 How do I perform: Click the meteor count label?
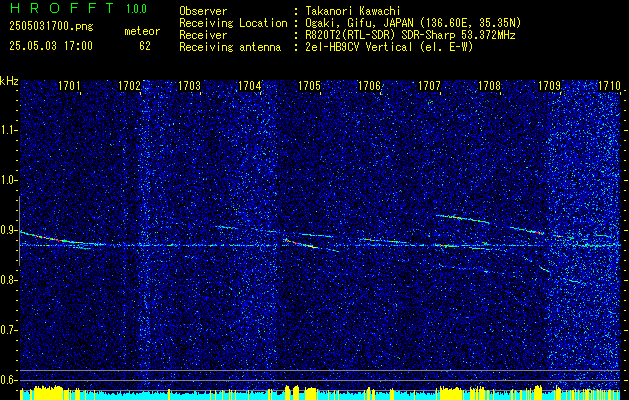tap(142, 31)
